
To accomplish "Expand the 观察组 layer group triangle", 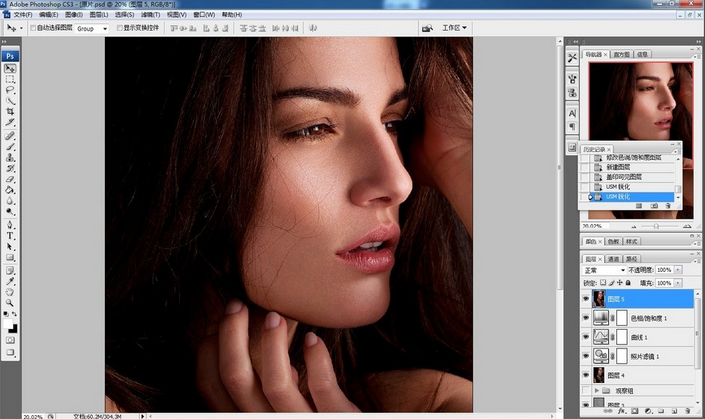I will (596, 391).
